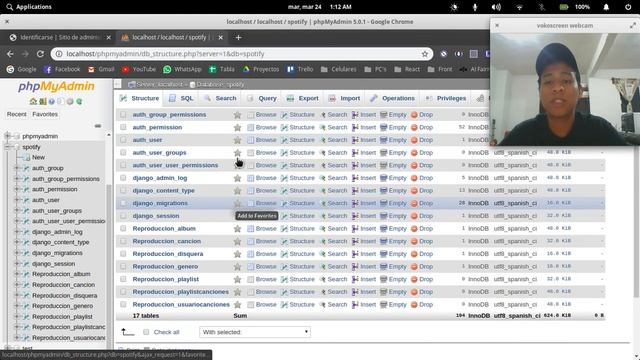Favorite star for Reproduccion_album
Screen dimensions: 640x360
237,229
